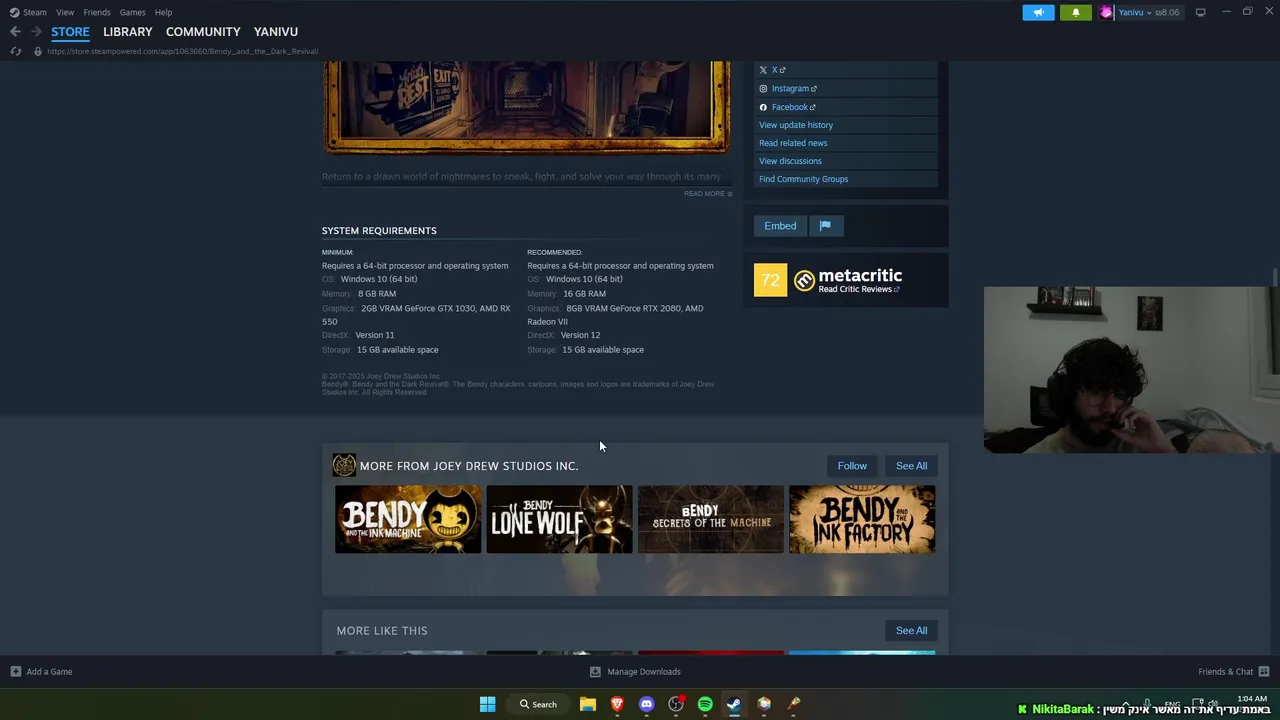The width and height of the screenshot is (1280, 720).
Task: Click the Add a Game label
Action: pos(49,672)
